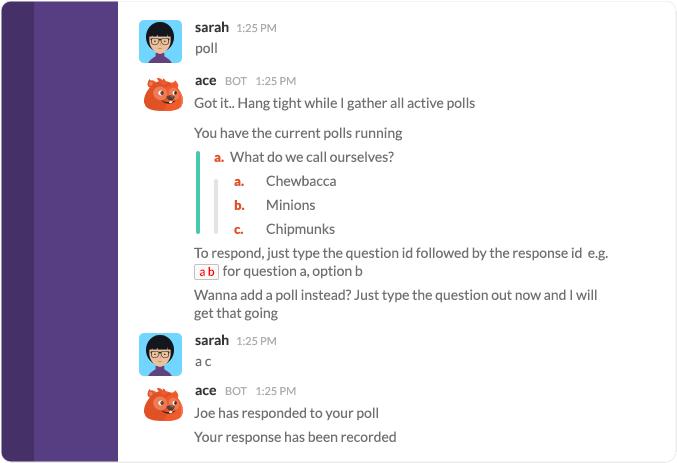Click the second BOT label beside ace
This screenshot has height=463, width=677.
(x=236, y=391)
